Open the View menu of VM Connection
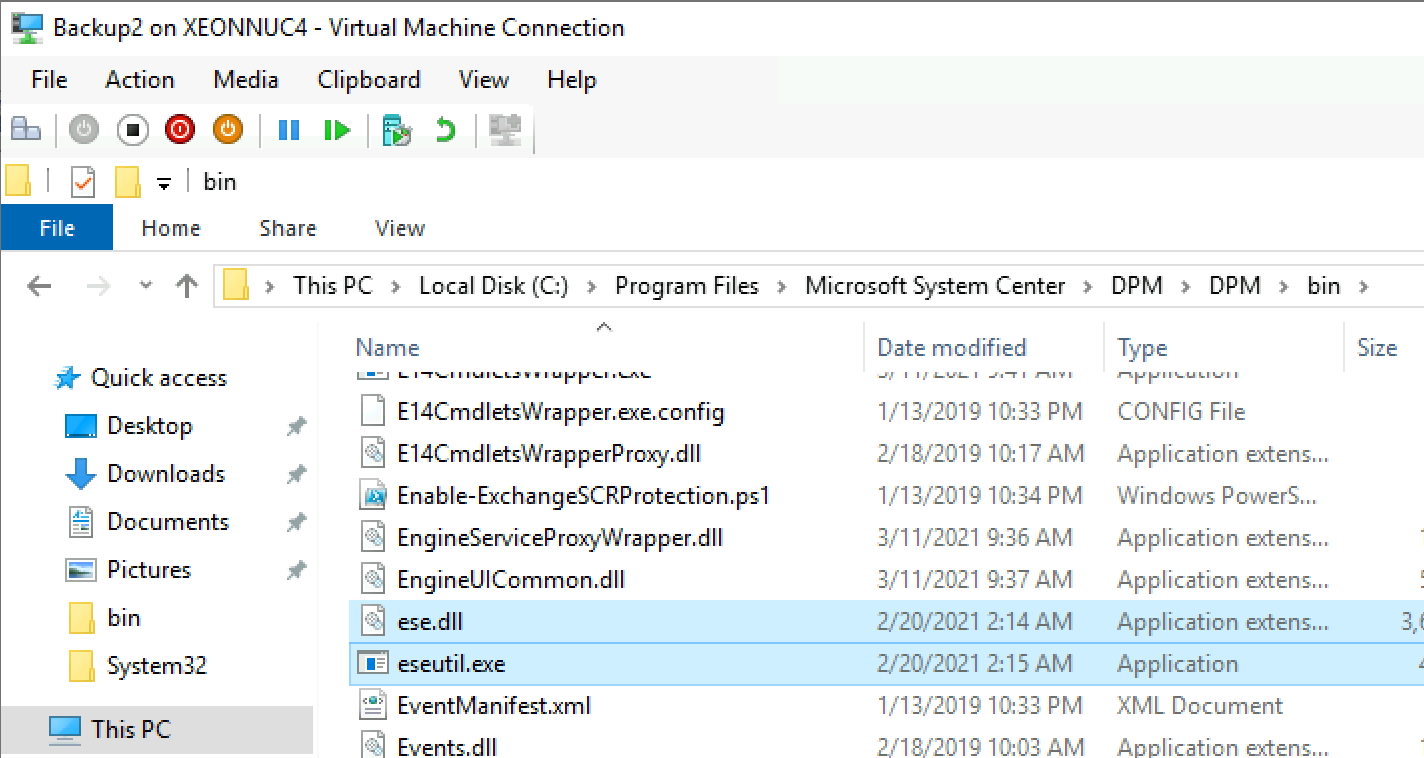 pyautogui.click(x=484, y=80)
